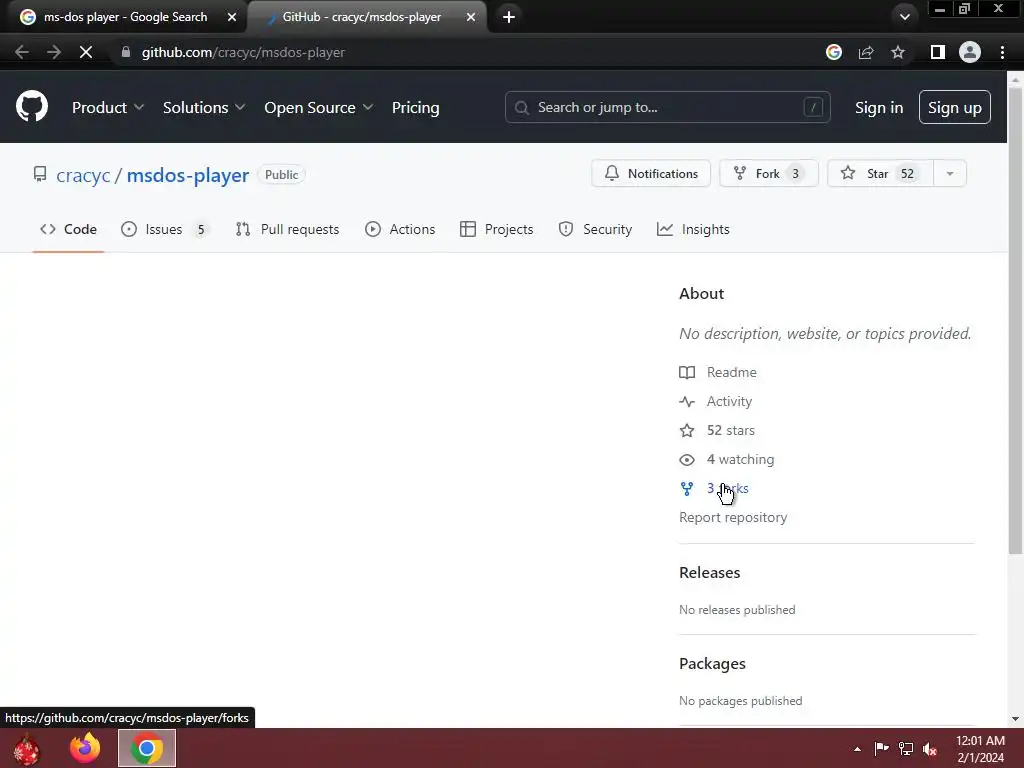Open the Security tab
Viewport: 1024px width, 768px height.
coord(596,229)
